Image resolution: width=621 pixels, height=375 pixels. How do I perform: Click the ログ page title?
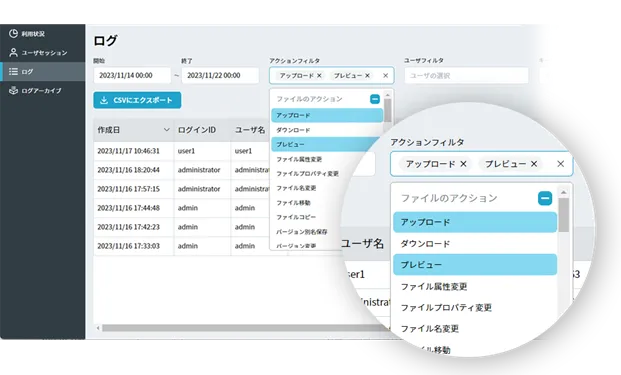(105, 40)
